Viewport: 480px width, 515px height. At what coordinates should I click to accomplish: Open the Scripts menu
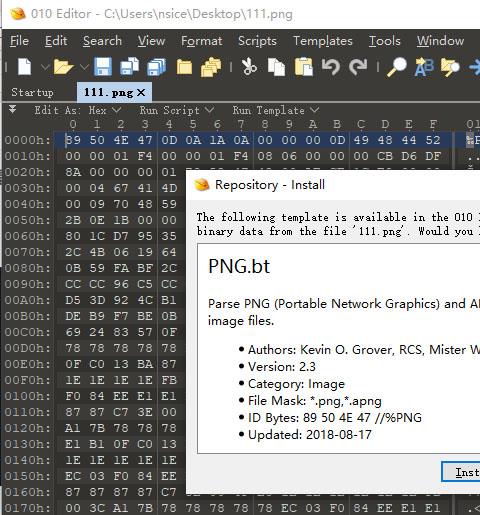(257, 41)
